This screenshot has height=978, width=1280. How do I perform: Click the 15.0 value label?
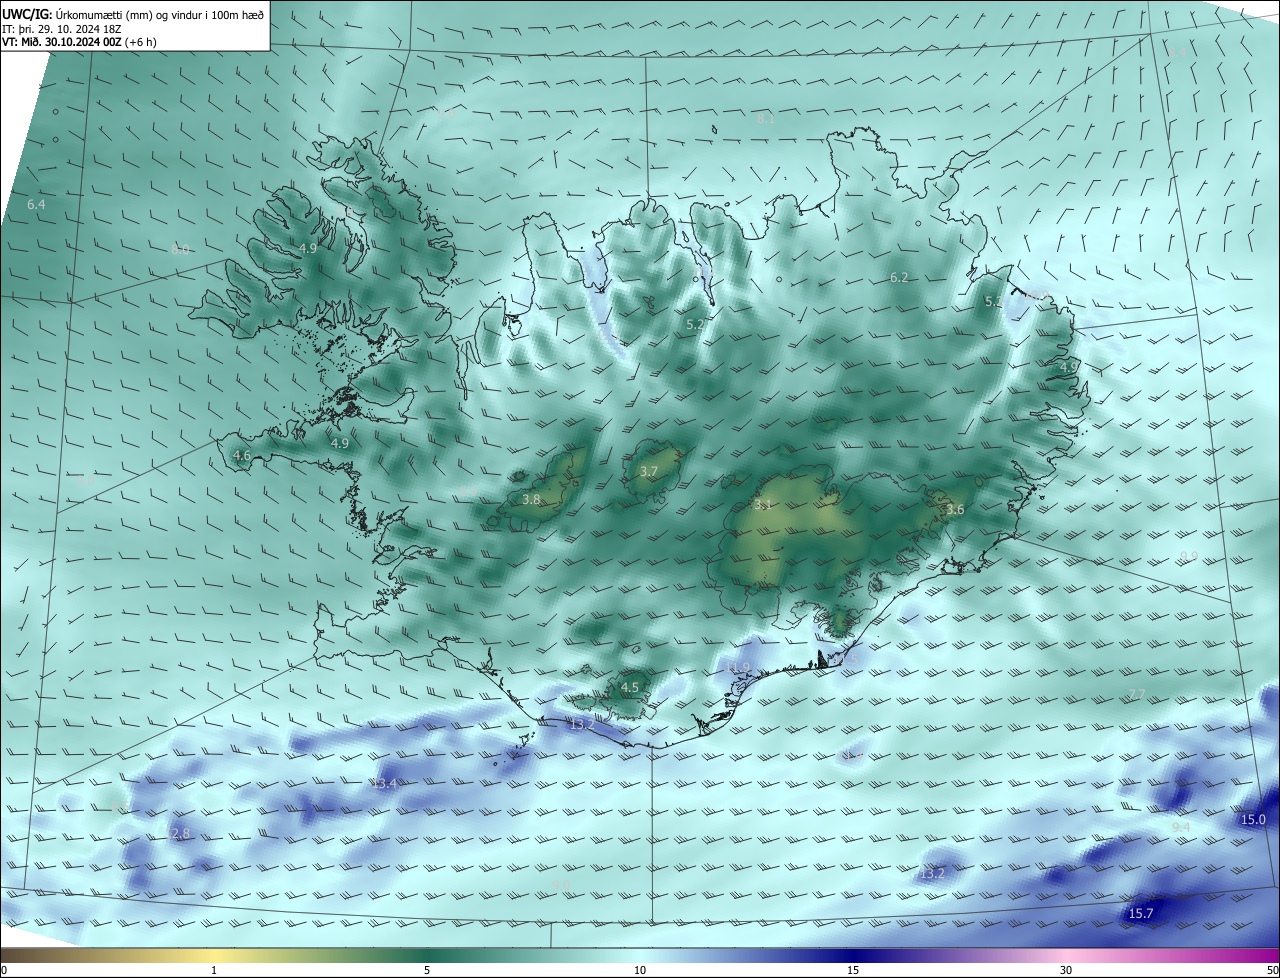pos(1253,819)
